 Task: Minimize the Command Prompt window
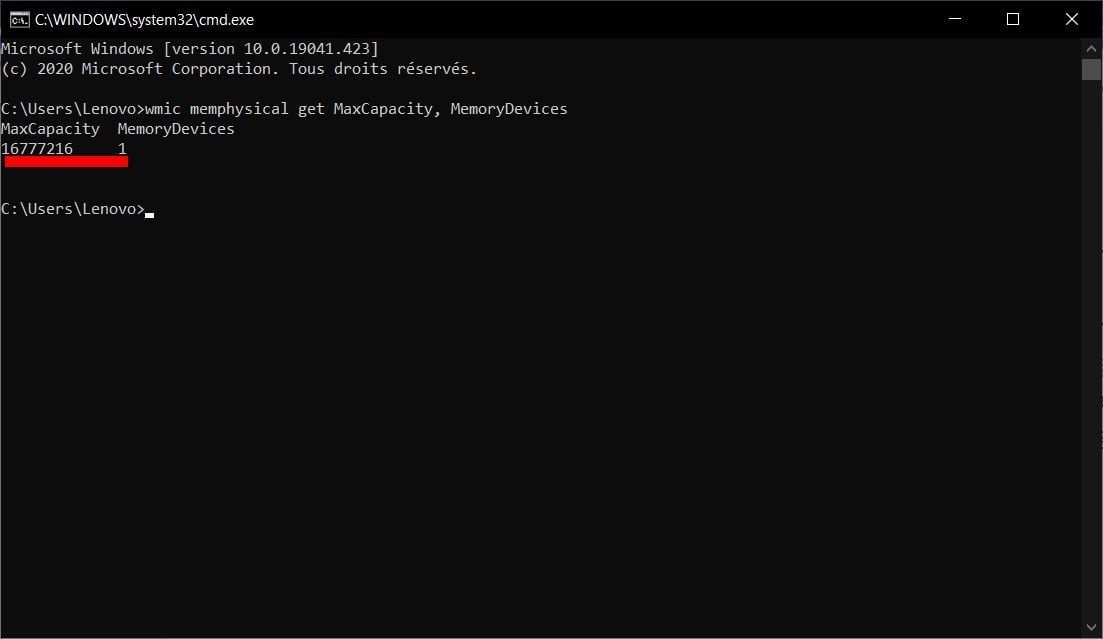tap(955, 19)
